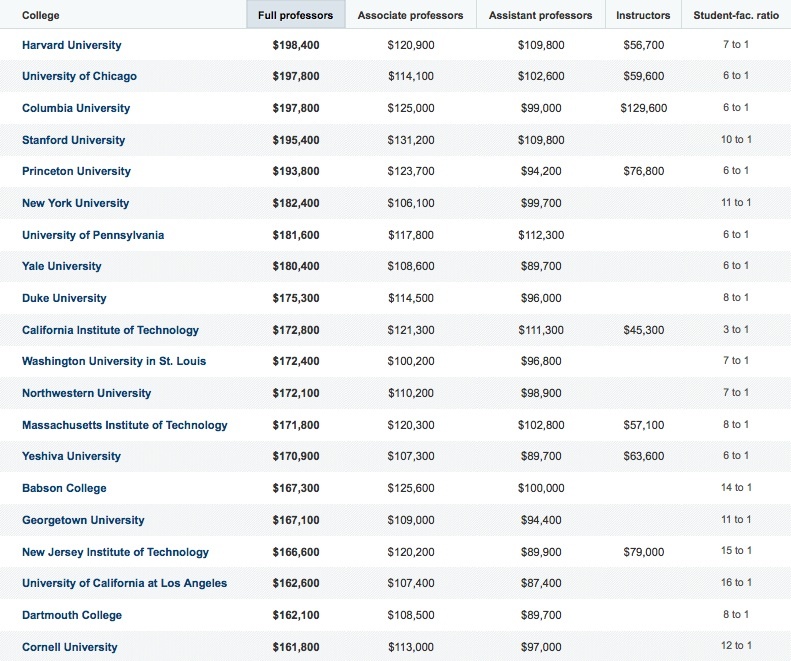The height and width of the screenshot is (661, 791).
Task: Click the Princeton University link
Action: 76,171
